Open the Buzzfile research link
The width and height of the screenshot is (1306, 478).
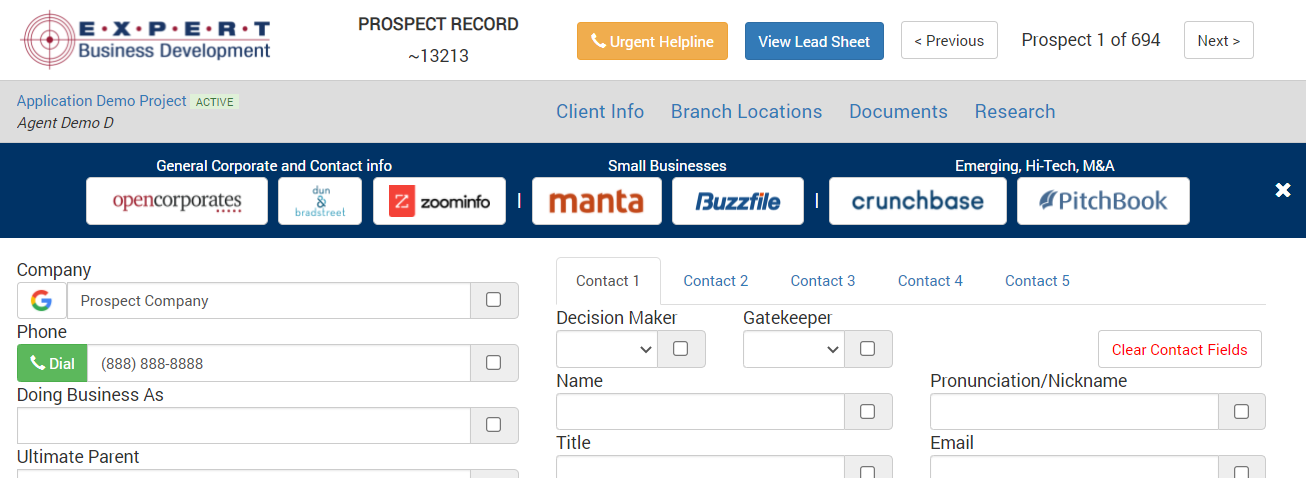pos(738,201)
